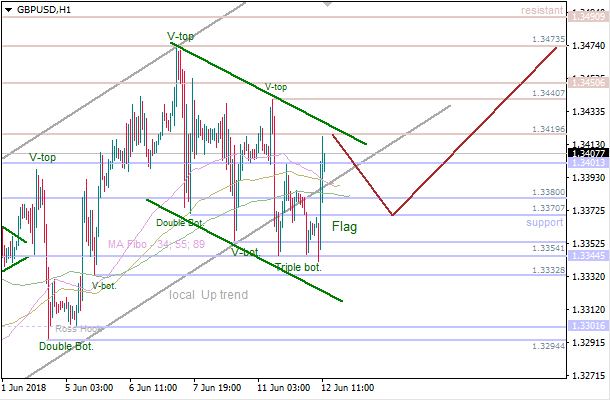
Task: Select the "local Up trend" text
Action: coord(207,295)
